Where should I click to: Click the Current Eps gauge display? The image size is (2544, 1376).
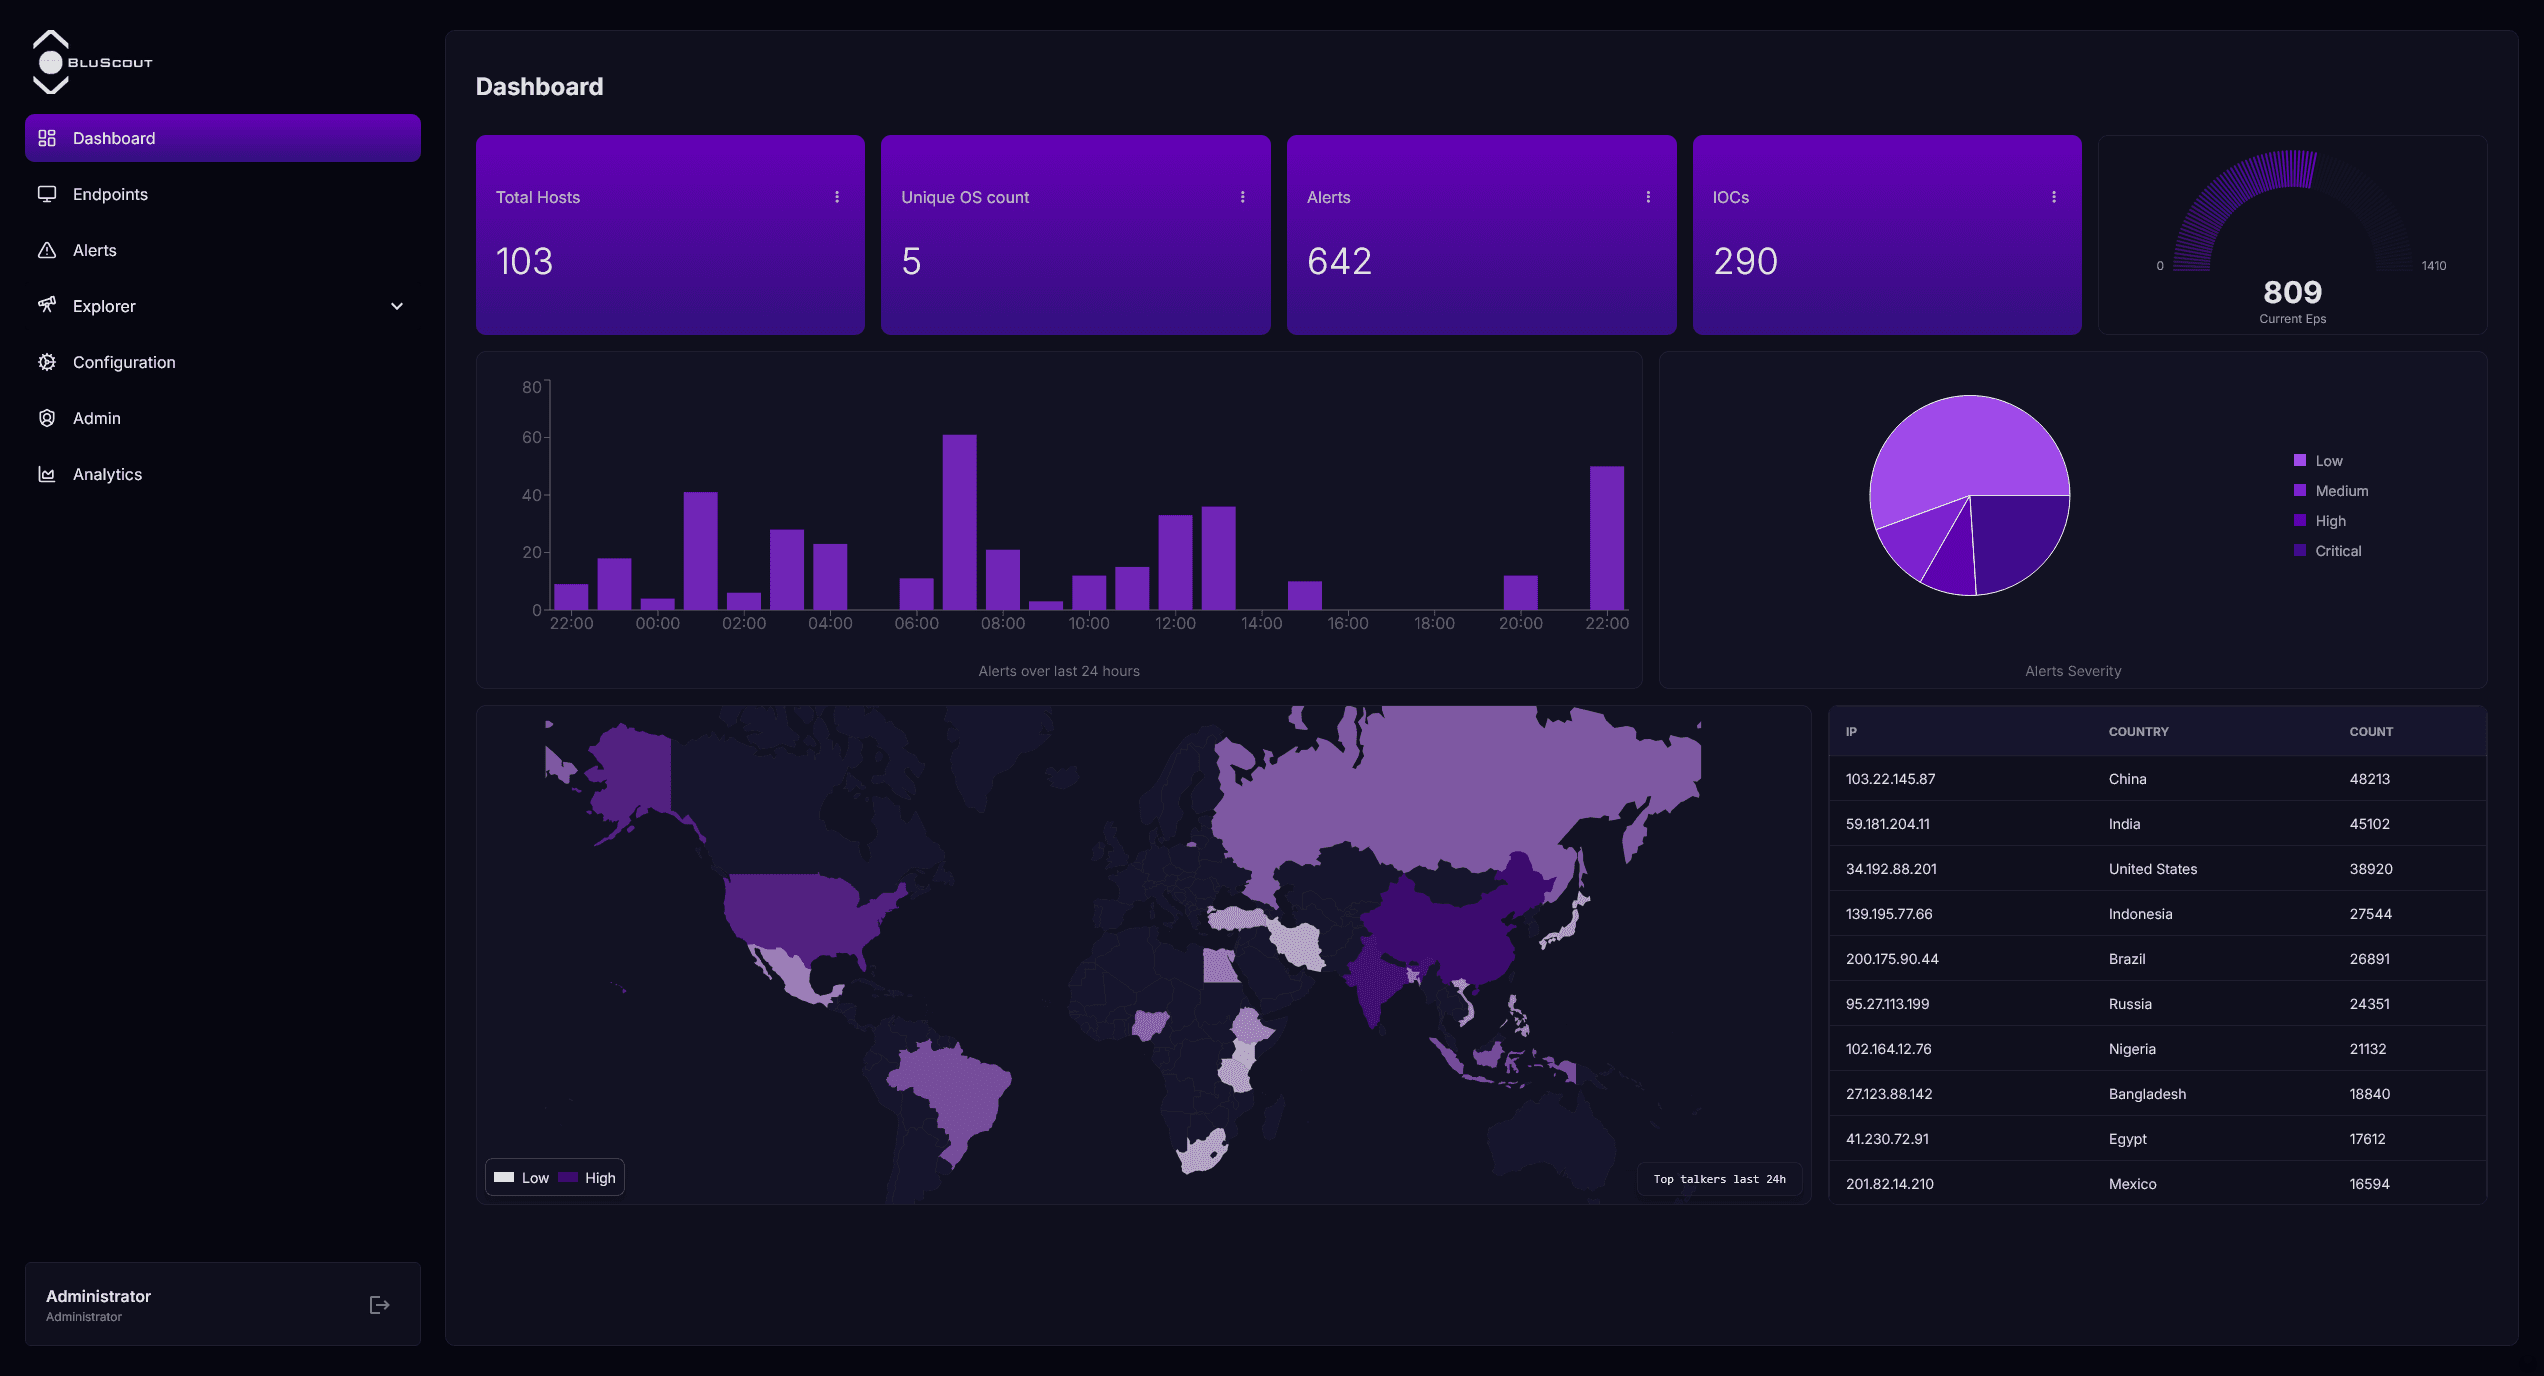click(2292, 293)
